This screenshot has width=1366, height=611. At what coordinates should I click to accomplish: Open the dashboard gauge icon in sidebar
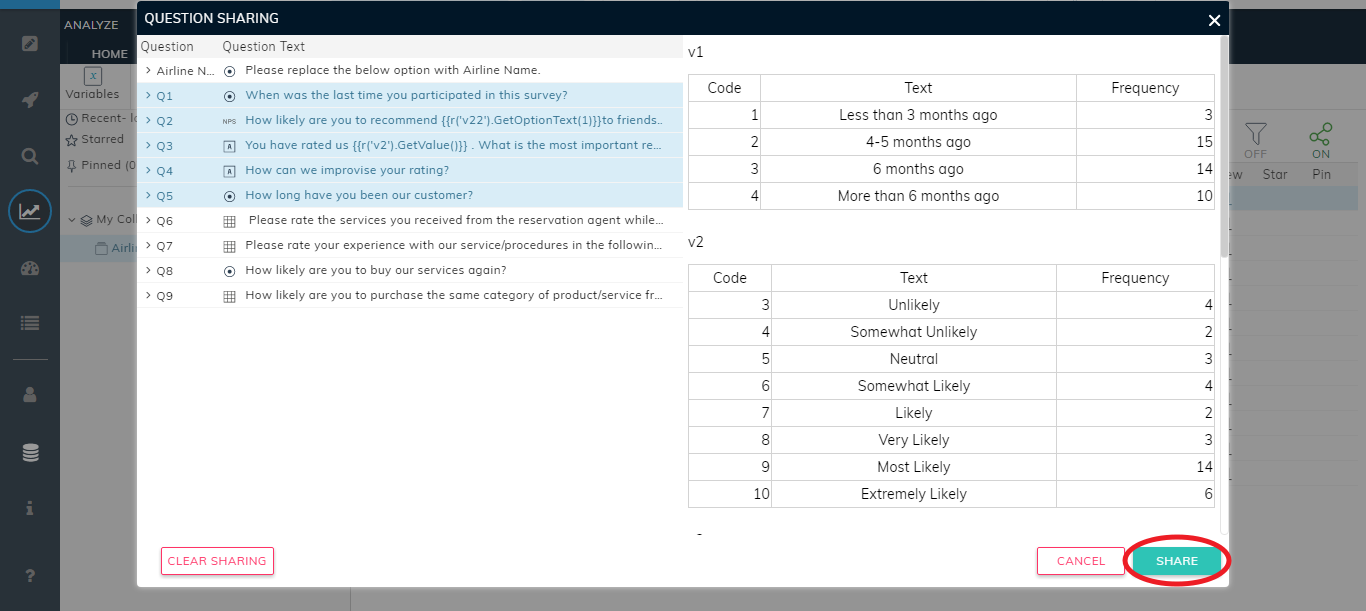(x=30, y=268)
